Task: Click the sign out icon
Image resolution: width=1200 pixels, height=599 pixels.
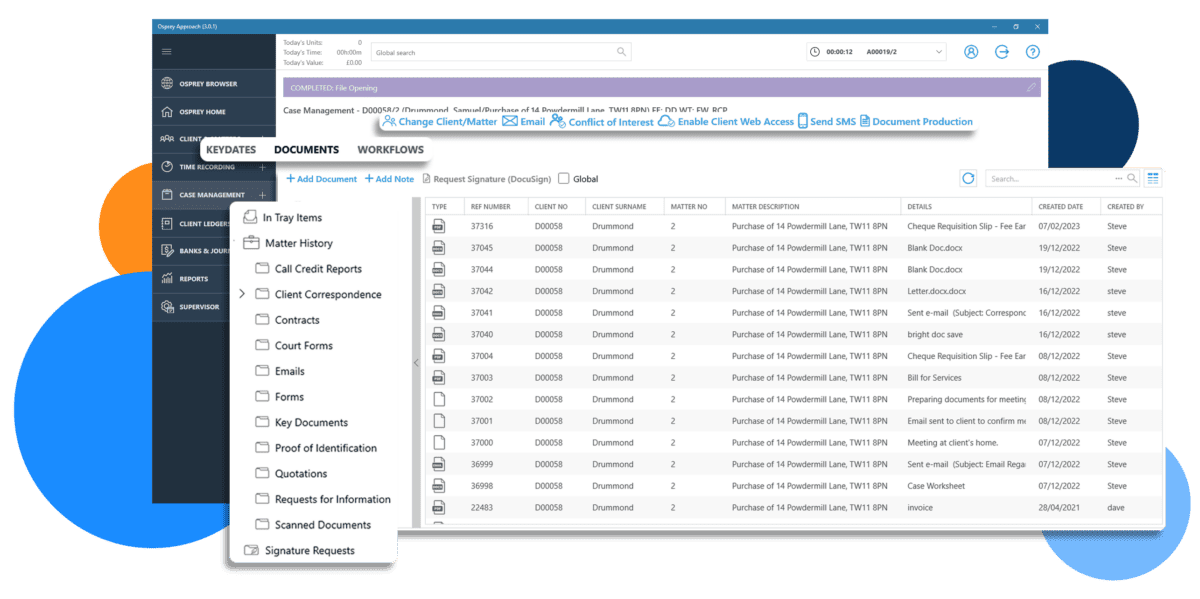Action: pyautogui.click(x=1001, y=51)
